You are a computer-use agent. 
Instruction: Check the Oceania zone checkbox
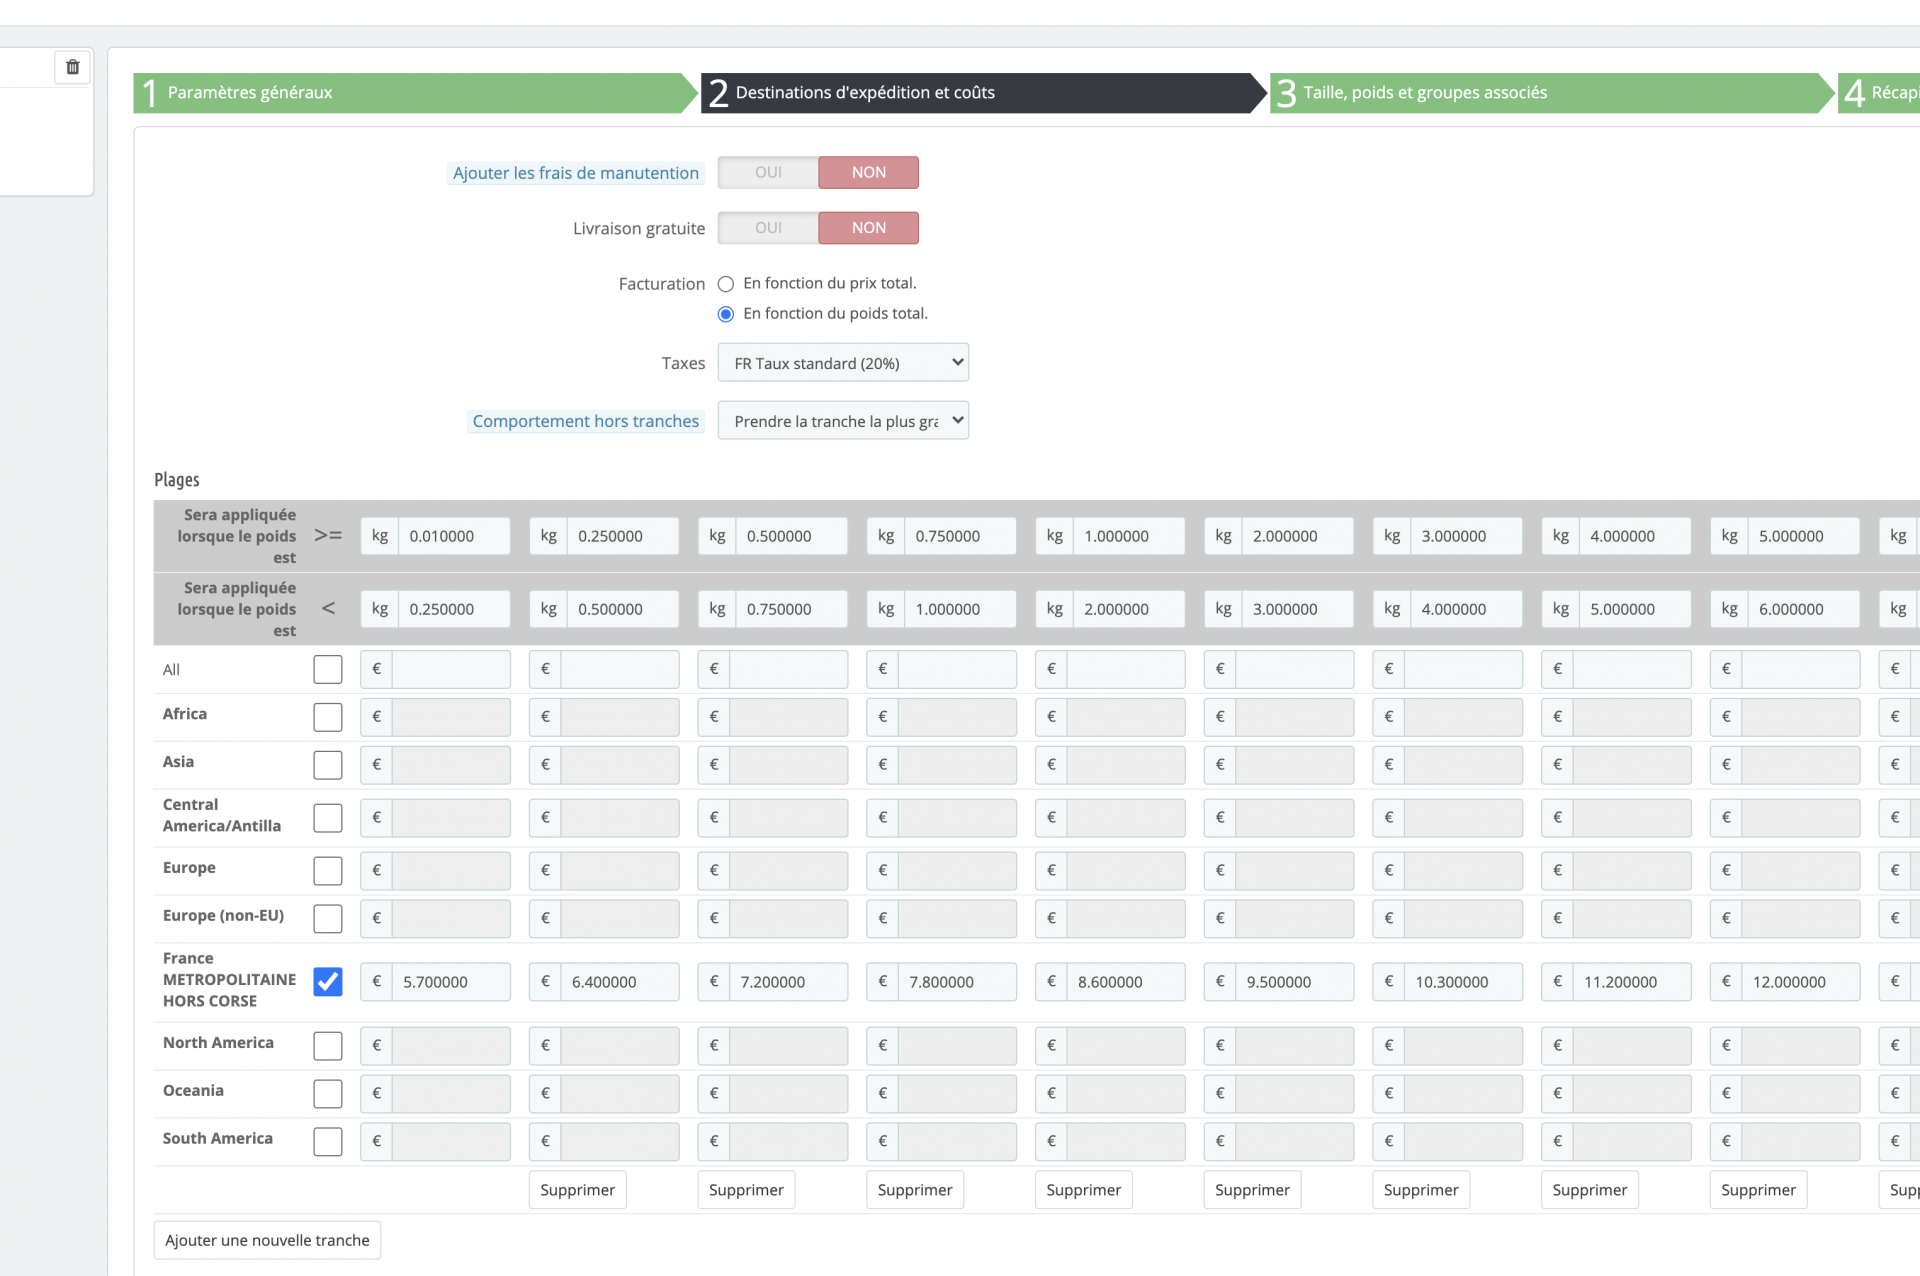(327, 1093)
